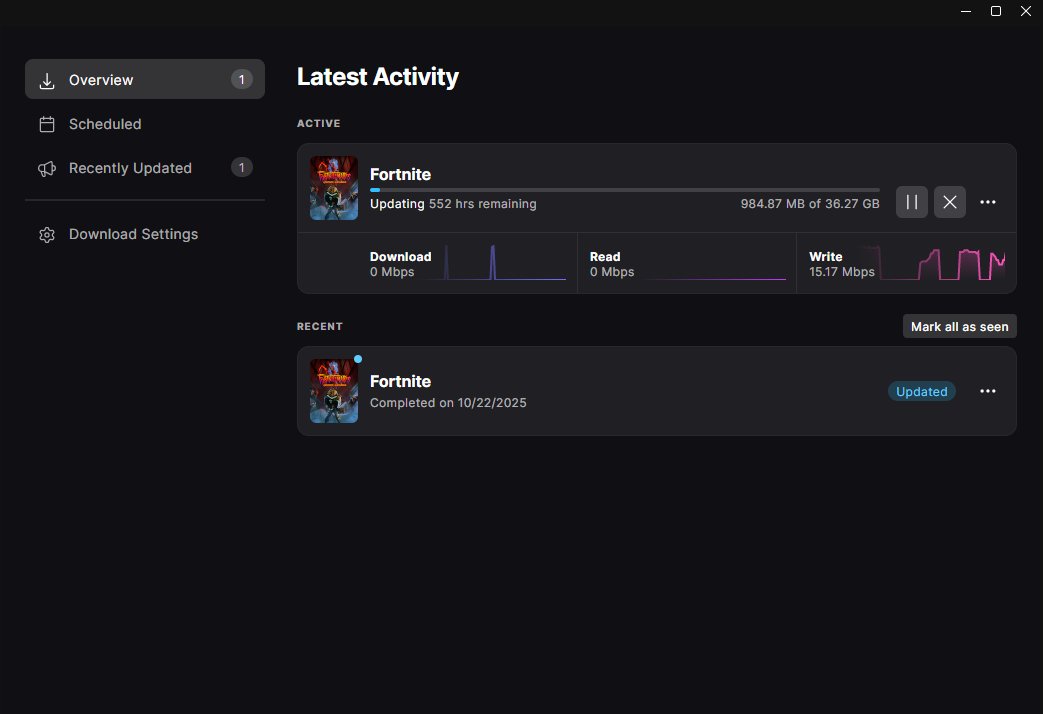The width and height of the screenshot is (1043, 714).
Task: Open the Scheduled section
Action: 145,124
